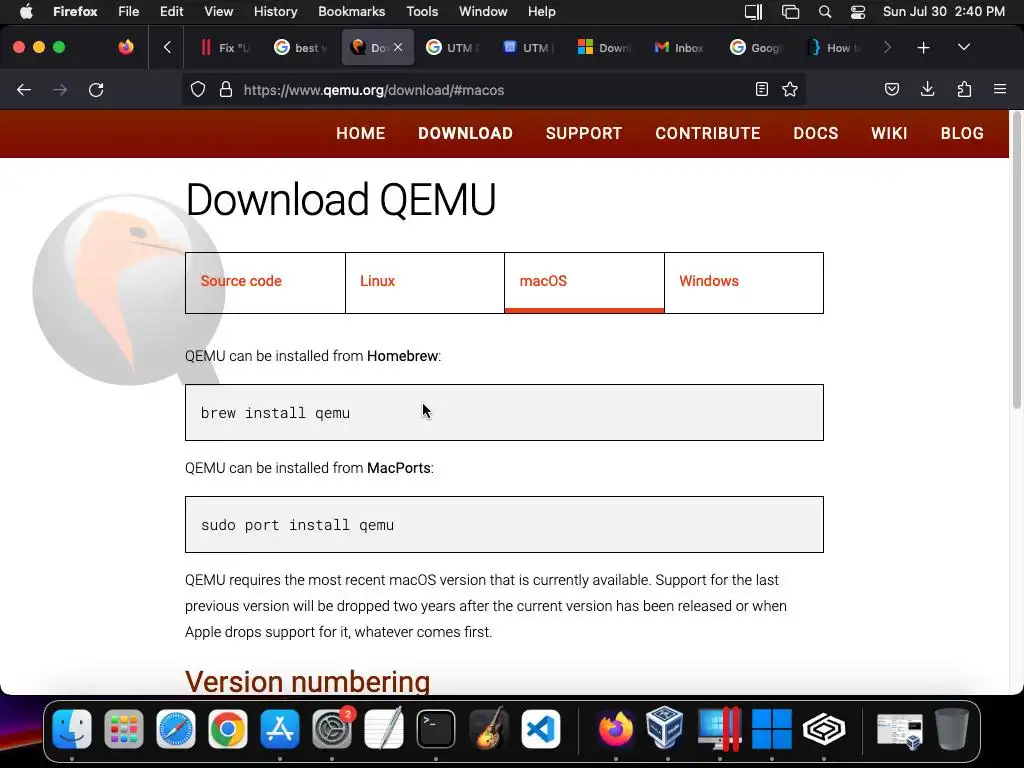
Task: Open tracking protection shield icon
Action: coord(198,89)
